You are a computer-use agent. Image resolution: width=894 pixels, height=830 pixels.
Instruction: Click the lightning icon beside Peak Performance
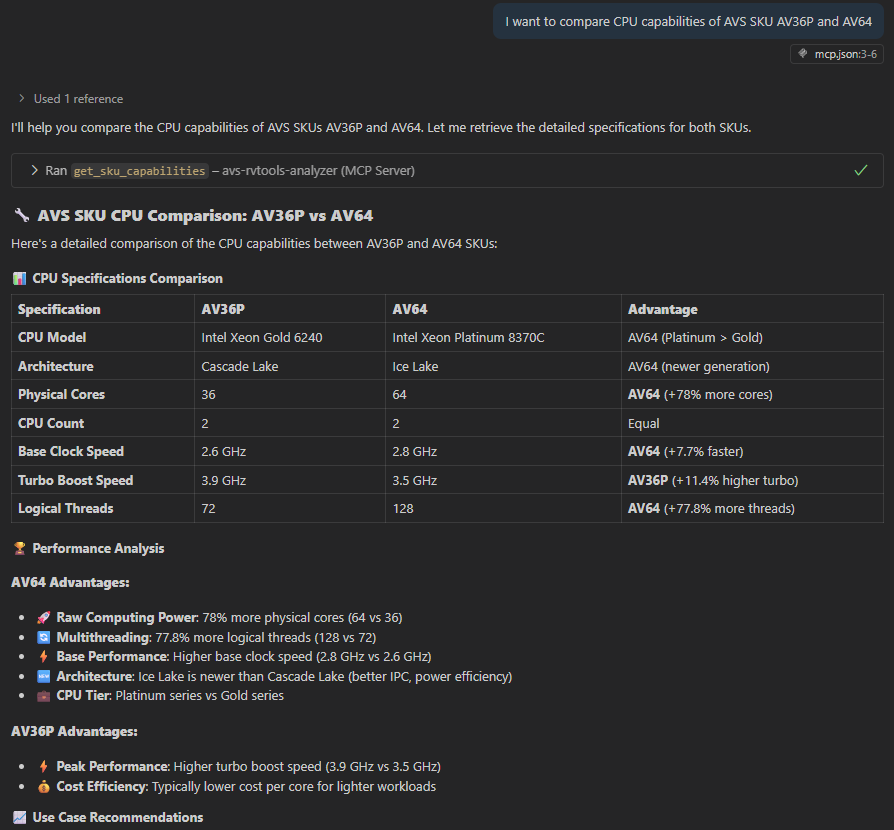point(43,766)
